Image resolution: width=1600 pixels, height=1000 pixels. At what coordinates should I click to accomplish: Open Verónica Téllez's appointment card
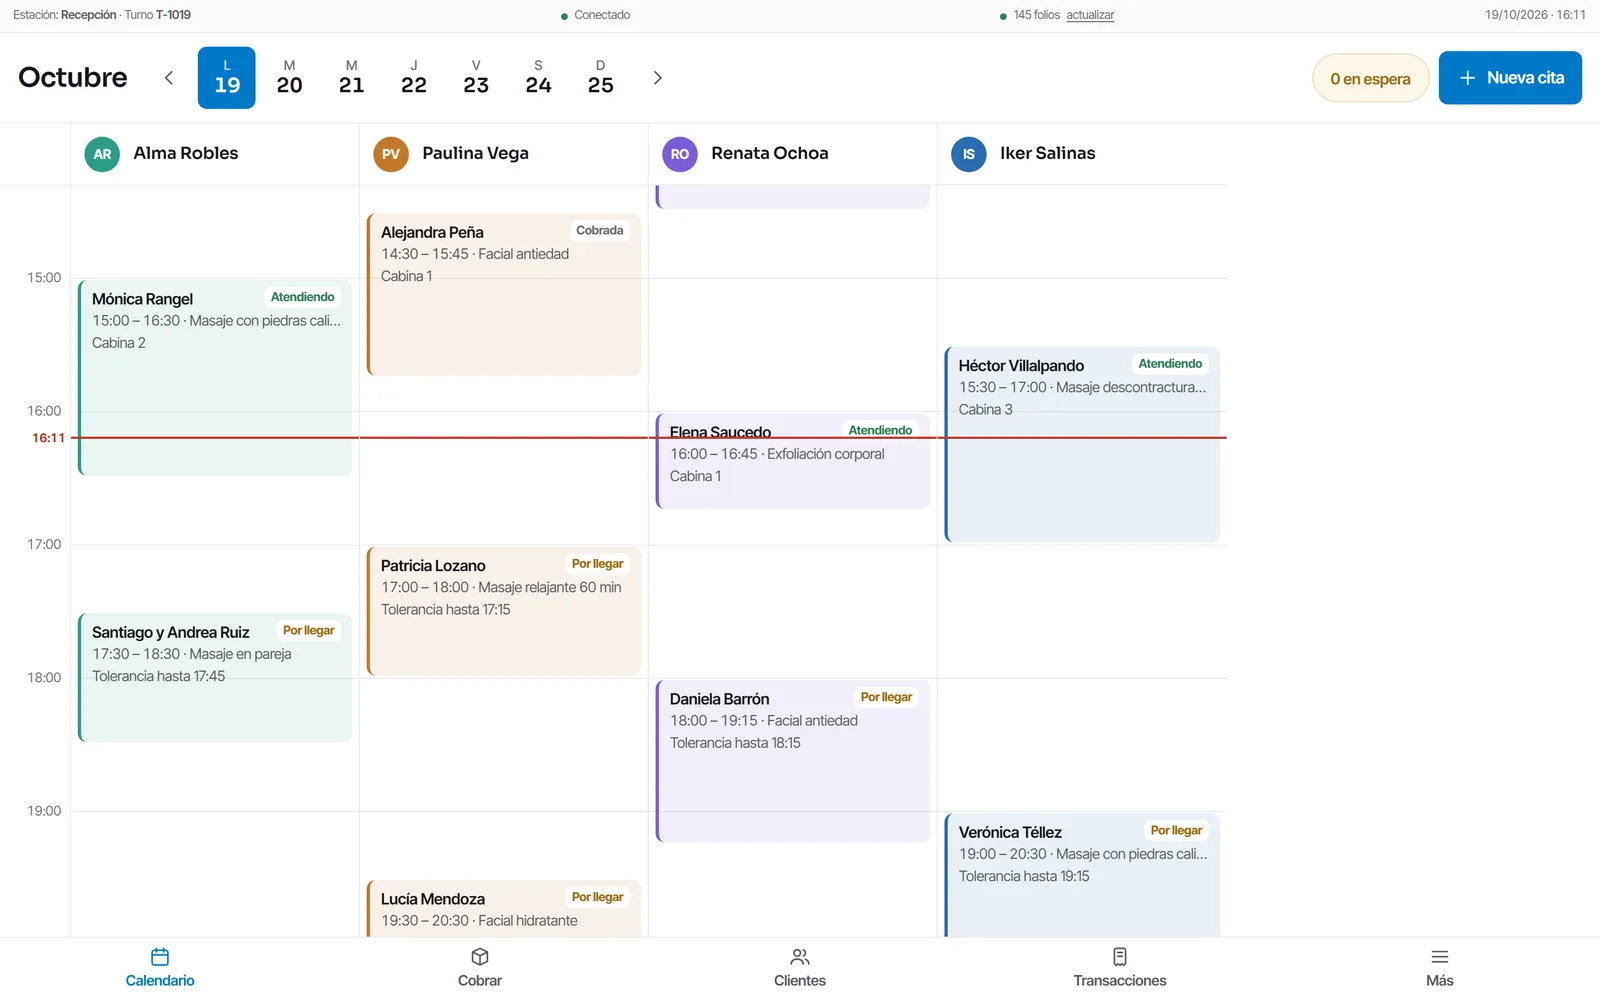click(x=1082, y=875)
